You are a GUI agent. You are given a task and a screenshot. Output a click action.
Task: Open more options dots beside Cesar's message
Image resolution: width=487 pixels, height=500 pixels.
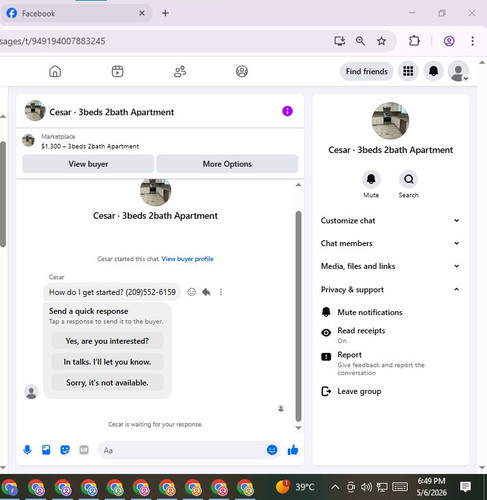pos(221,292)
